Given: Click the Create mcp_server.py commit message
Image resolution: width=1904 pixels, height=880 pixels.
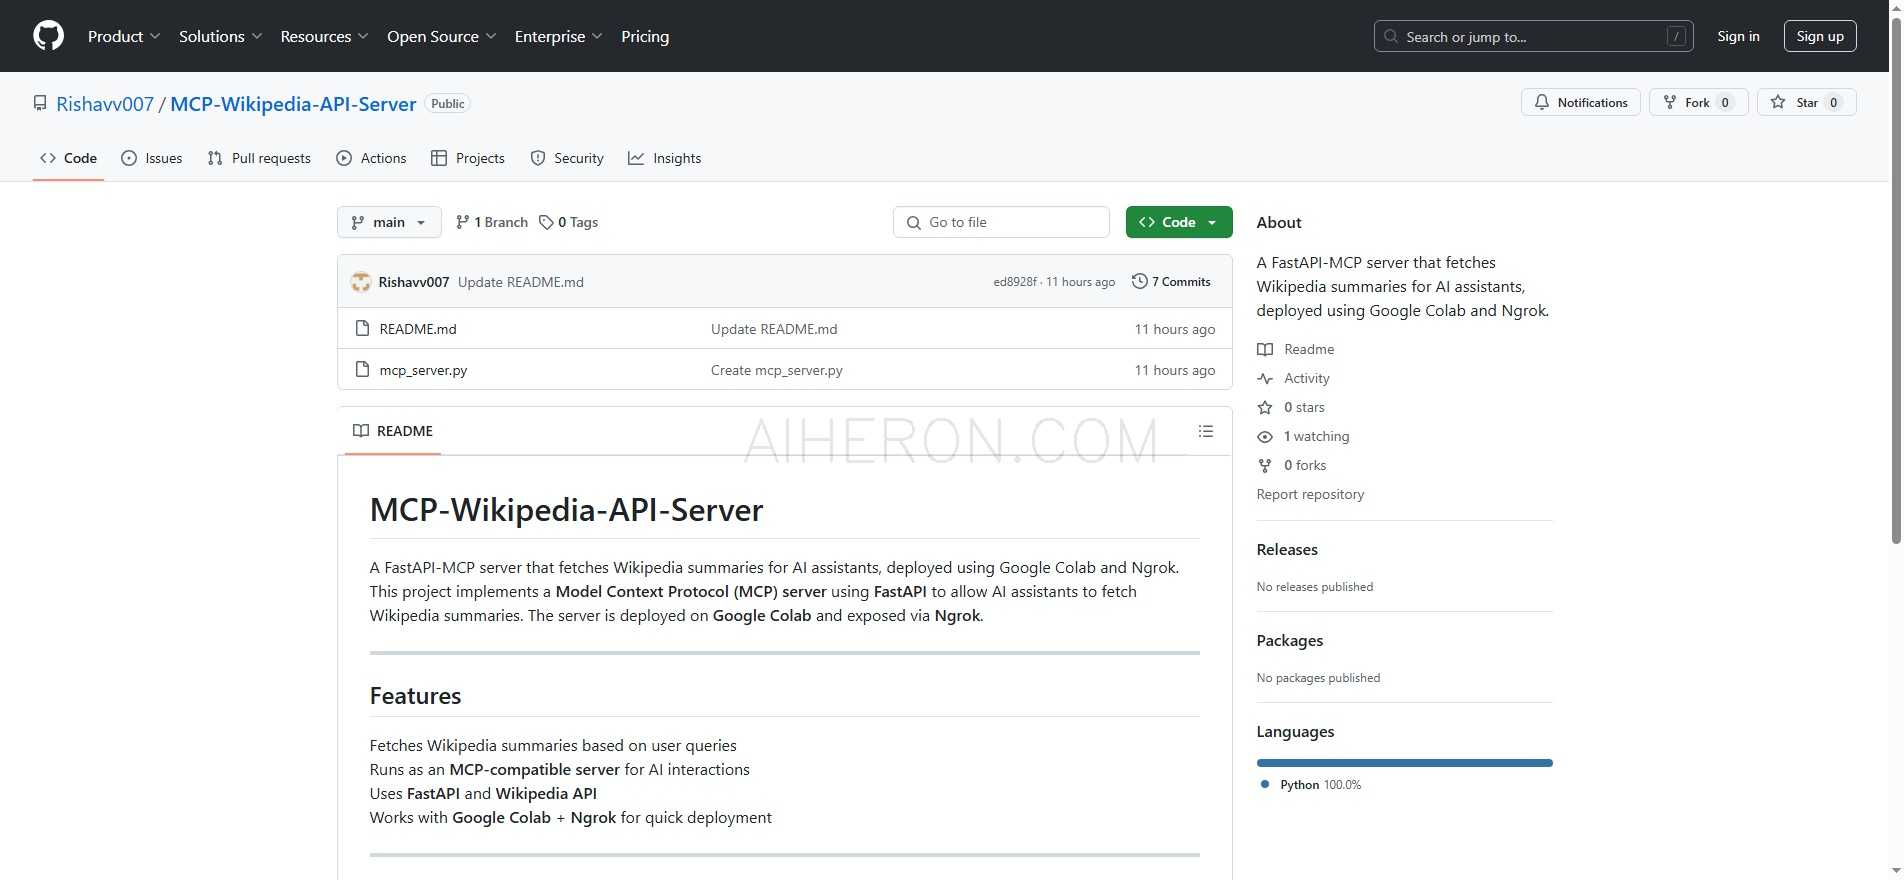Looking at the screenshot, I should 777,370.
